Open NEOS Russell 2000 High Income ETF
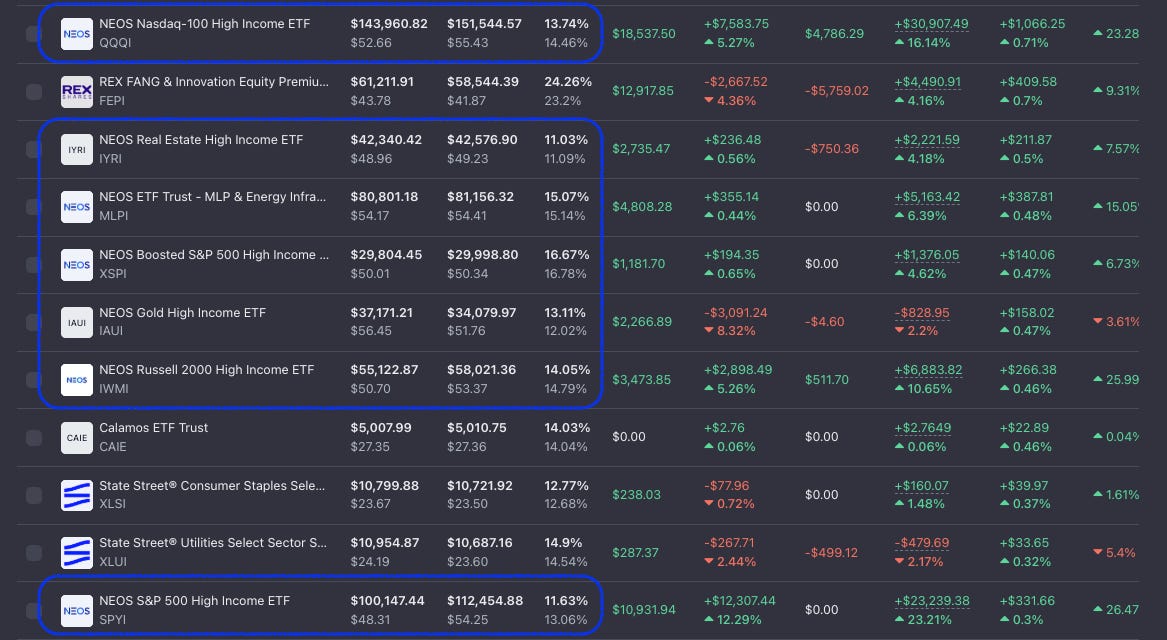 click(207, 370)
